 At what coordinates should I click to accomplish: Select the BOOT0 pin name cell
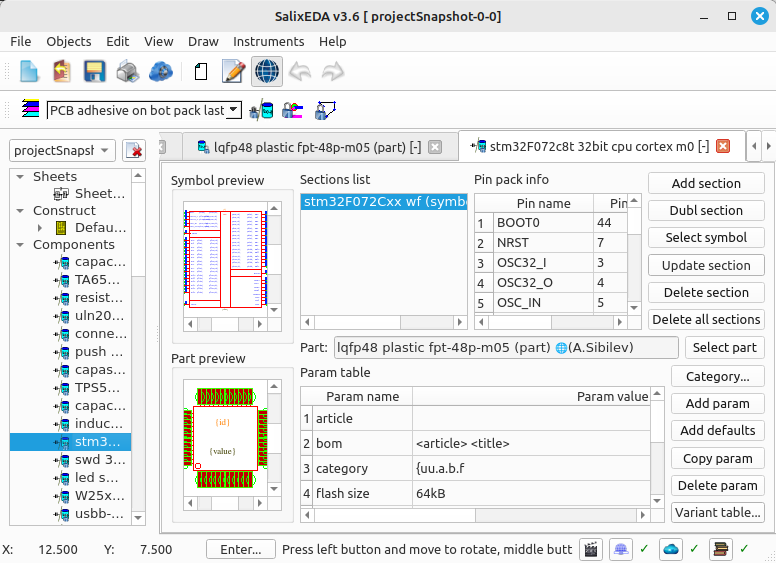(x=543, y=223)
